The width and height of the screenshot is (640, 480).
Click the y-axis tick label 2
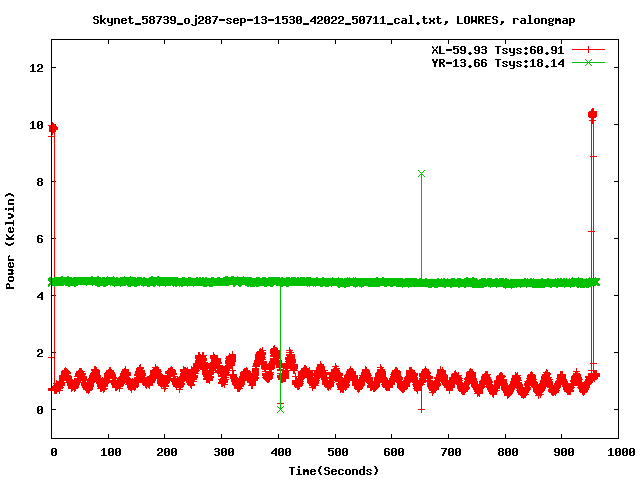(x=40, y=353)
